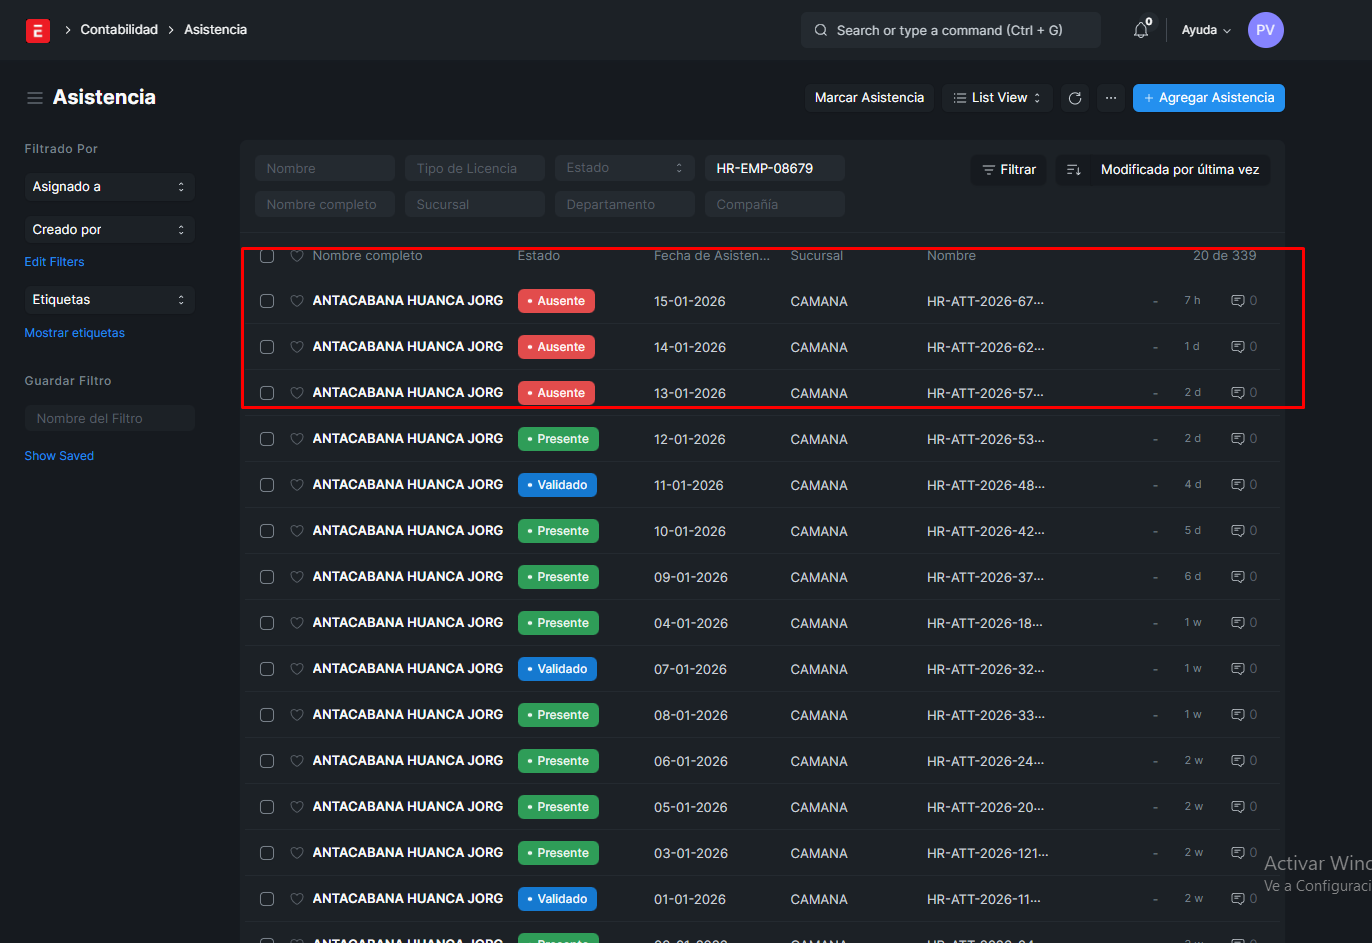
Task: Click the PV user avatar
Action: [1265, 30]
